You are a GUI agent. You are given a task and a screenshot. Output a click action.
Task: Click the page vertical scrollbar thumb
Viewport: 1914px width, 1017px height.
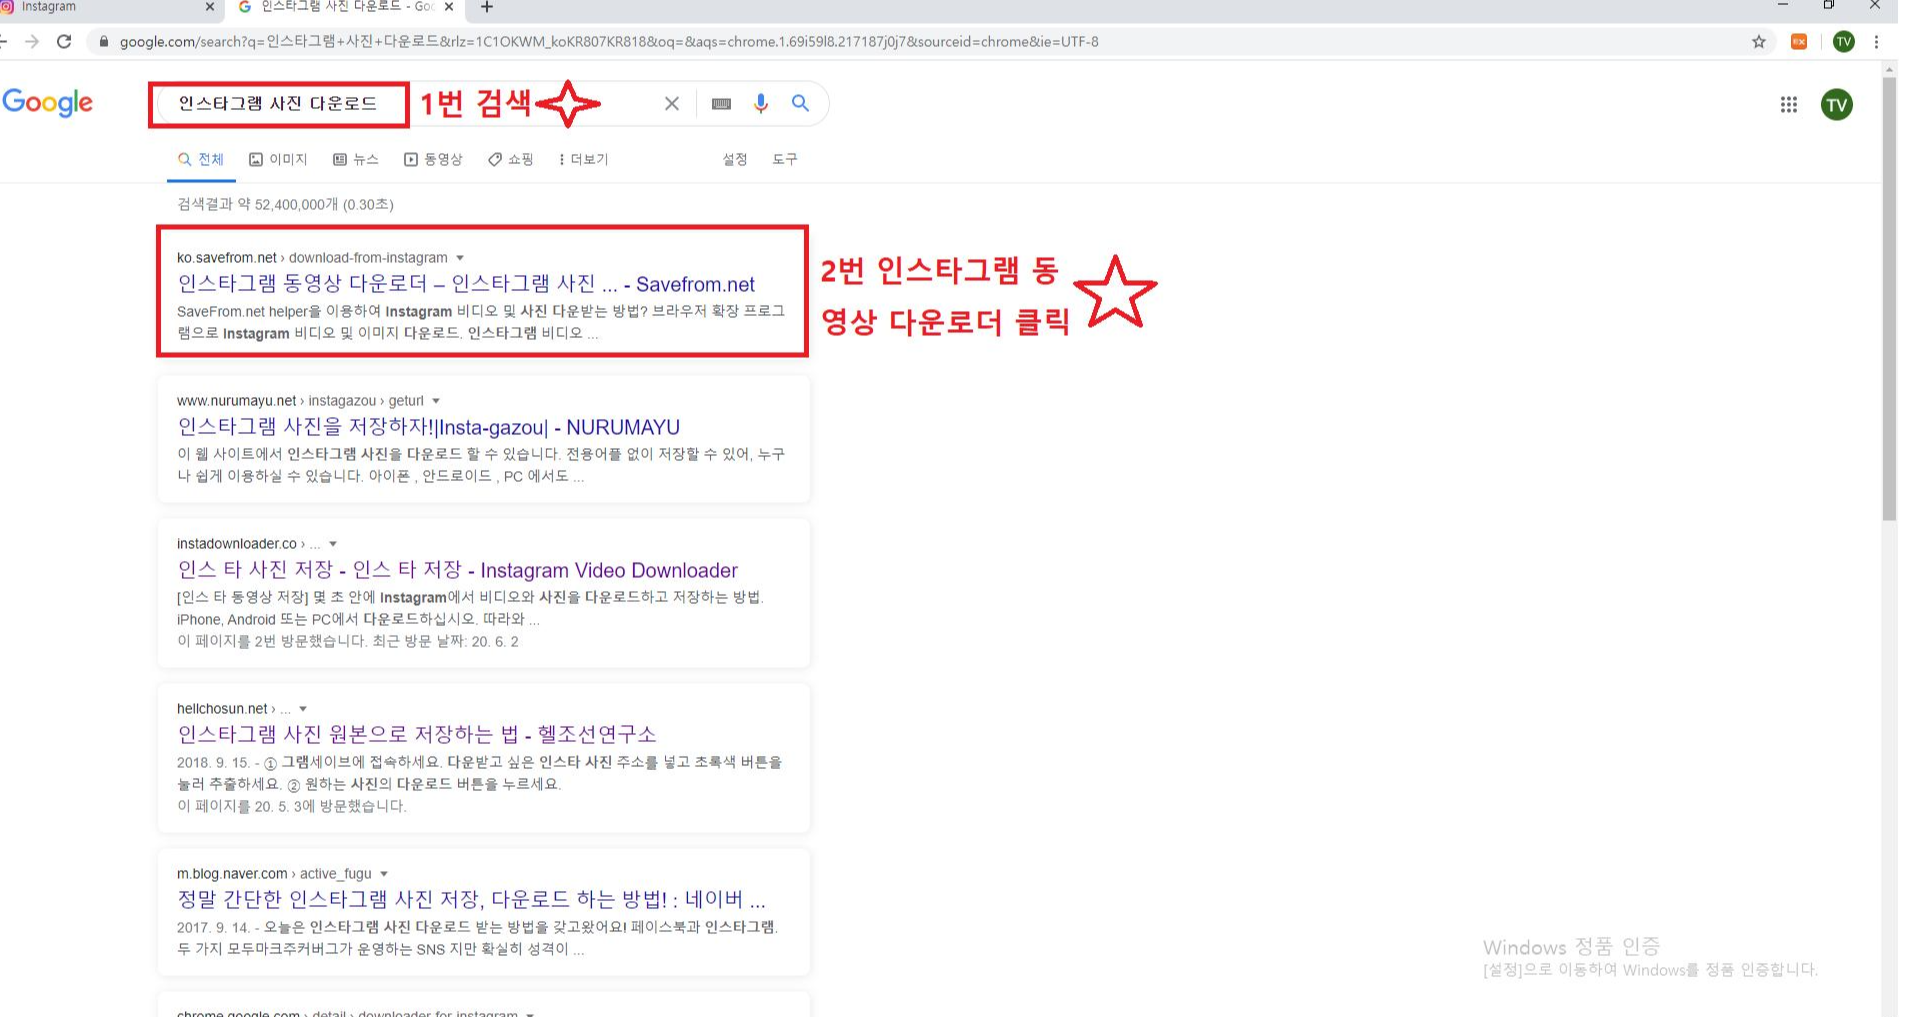click(1889, 298)
